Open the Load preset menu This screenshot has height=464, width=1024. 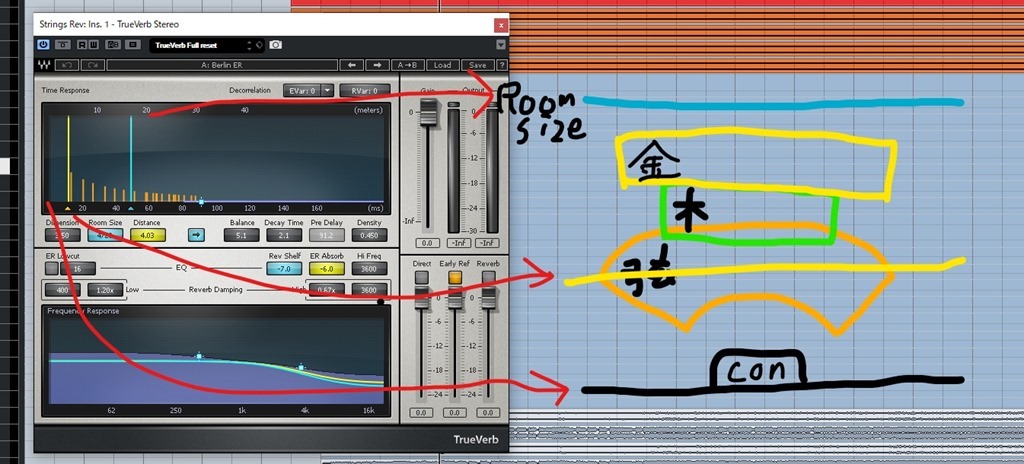(443, 65)
